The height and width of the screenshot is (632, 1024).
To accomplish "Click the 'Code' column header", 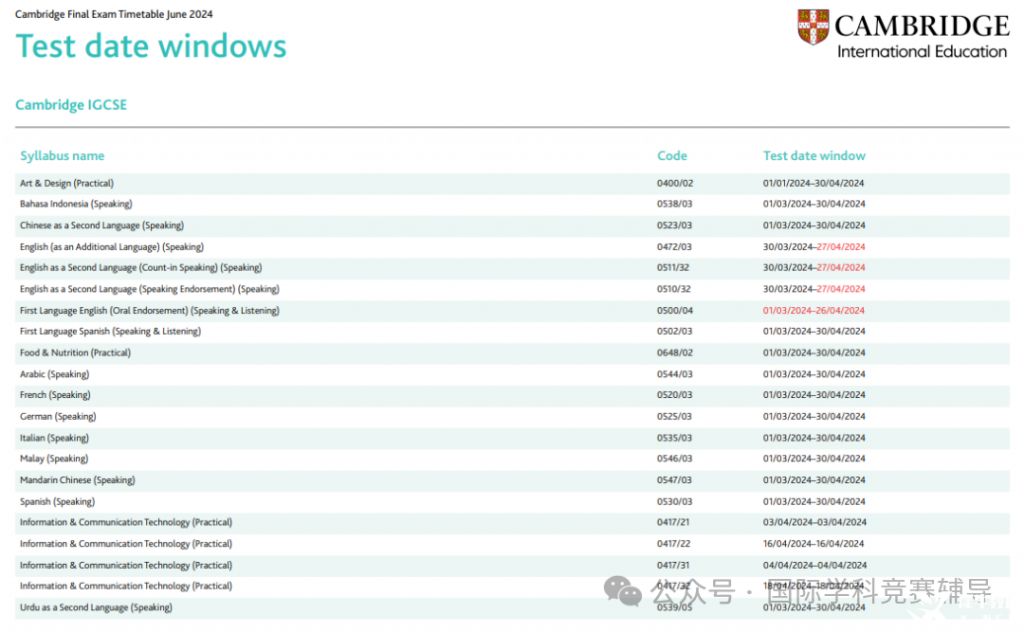I will click(x=672, y=156).
